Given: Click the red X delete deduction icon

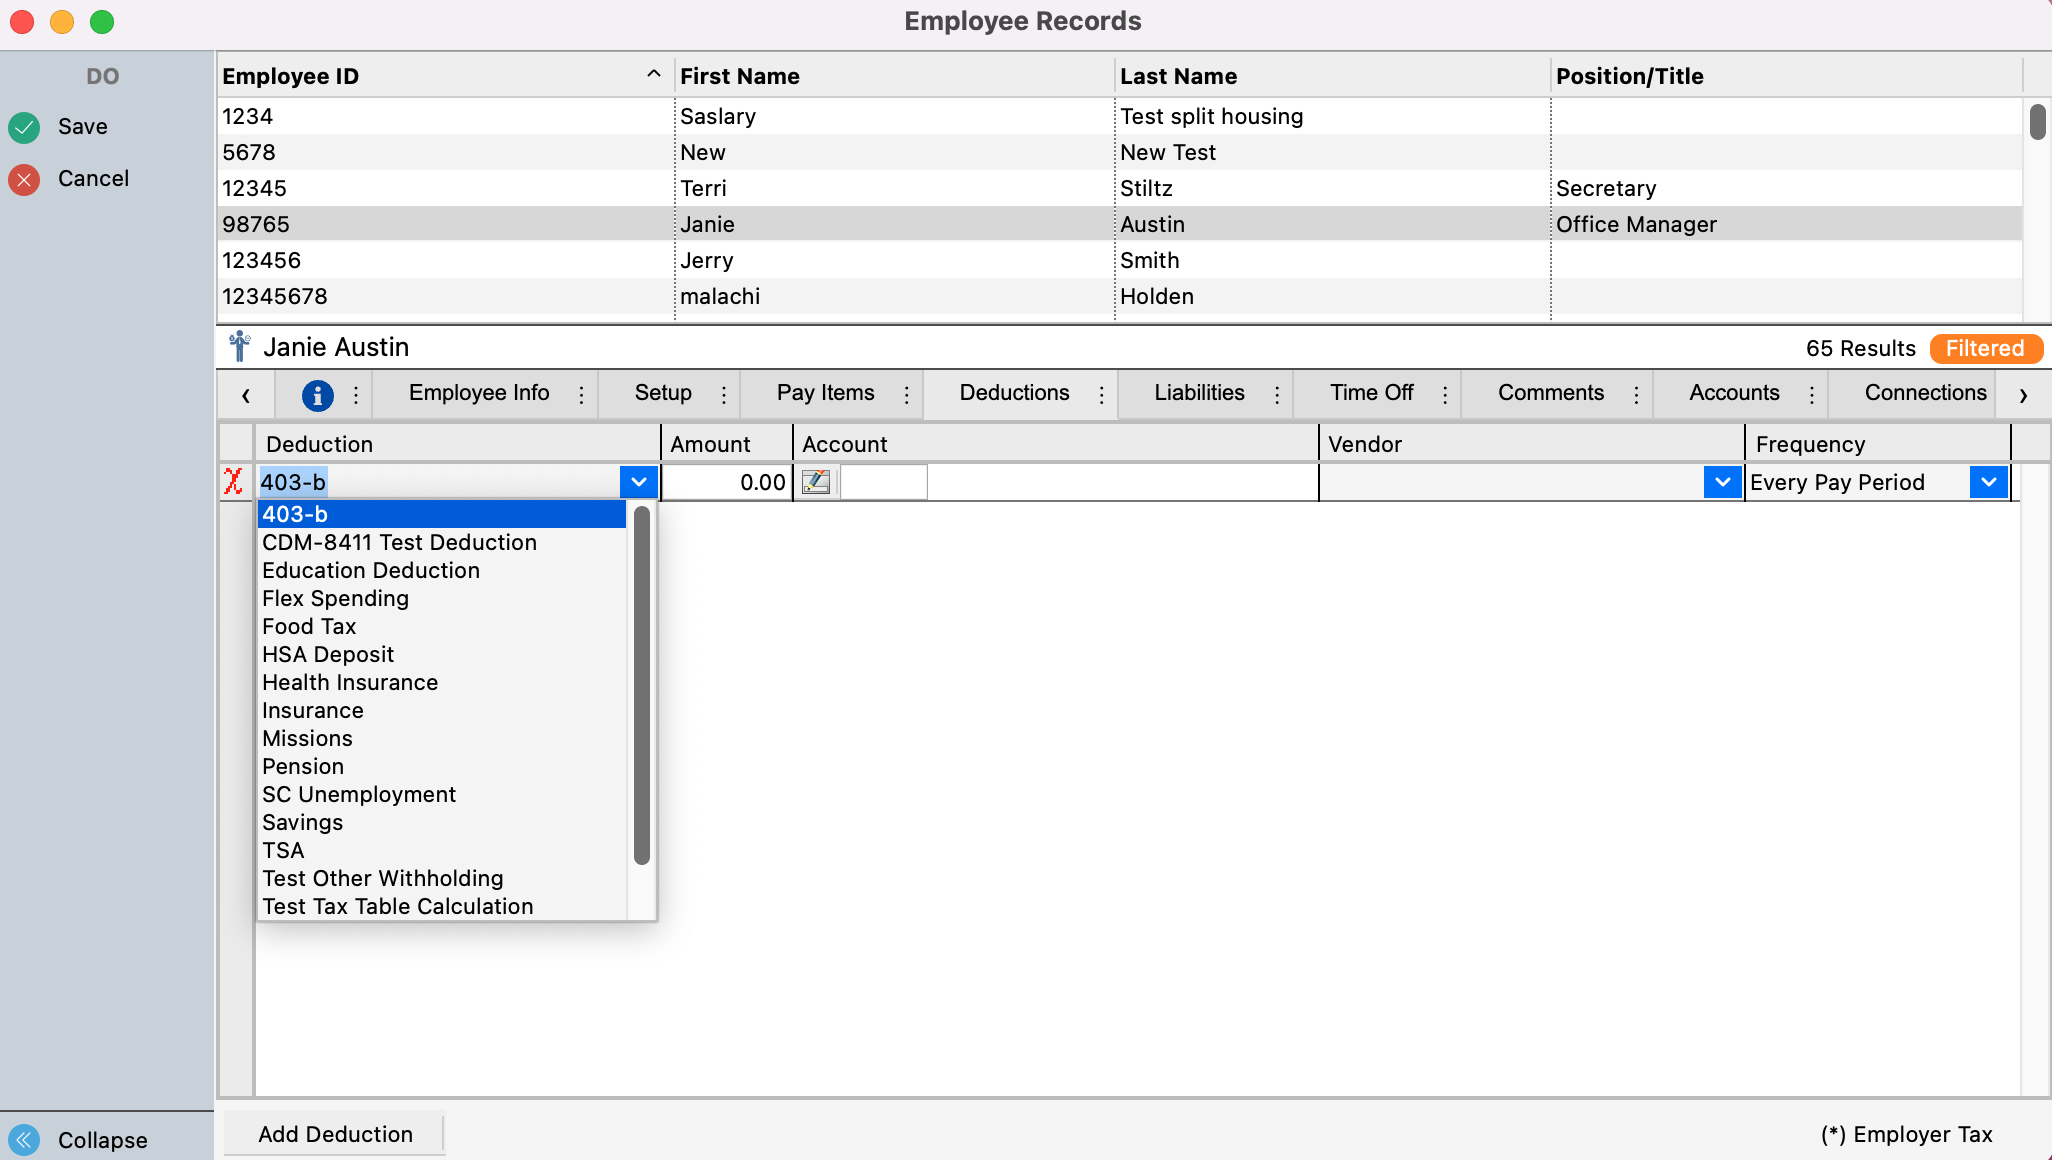Looking at the screenshot, I should [234, 482].
